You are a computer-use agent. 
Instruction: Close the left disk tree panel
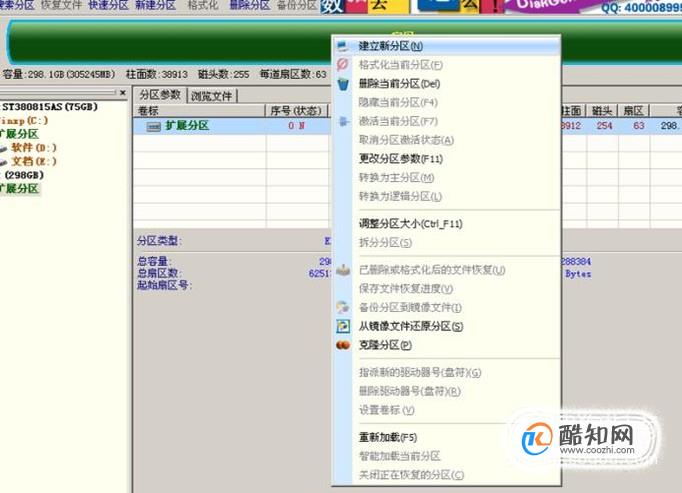[x=123, y=92]
